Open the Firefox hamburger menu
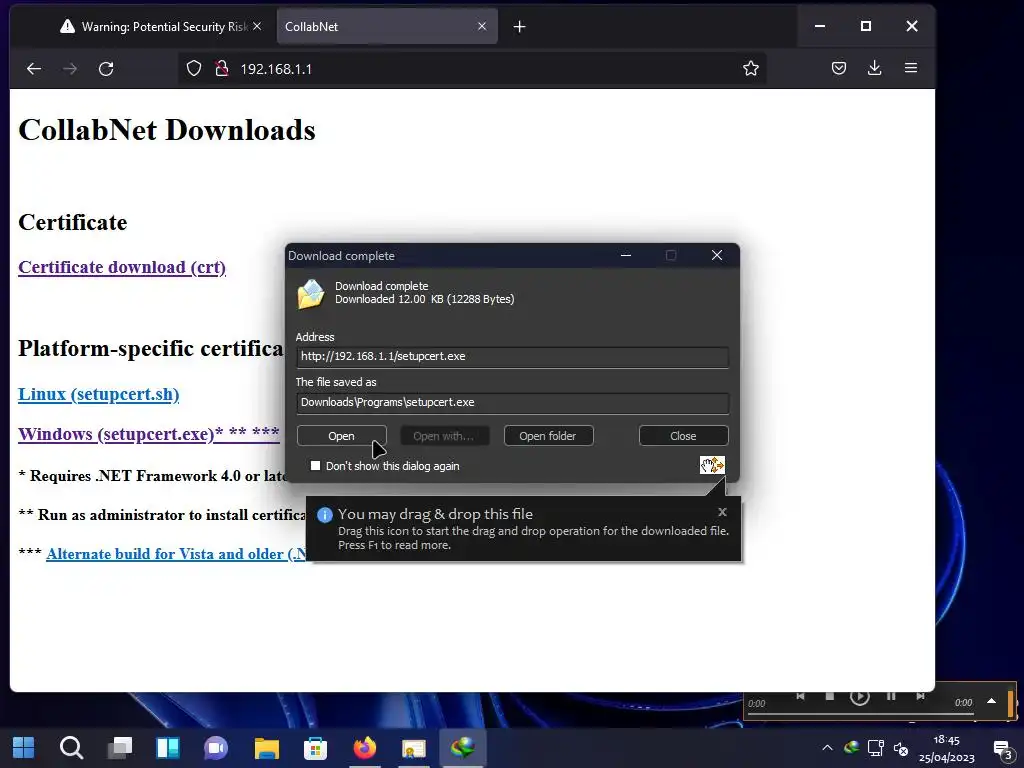1024x768 pixels. click(x=910, y=68)
